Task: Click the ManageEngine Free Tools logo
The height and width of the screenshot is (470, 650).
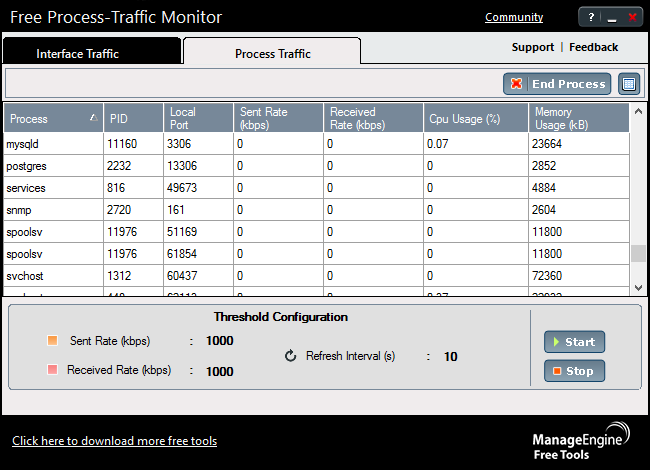Action: coord(581,441)
